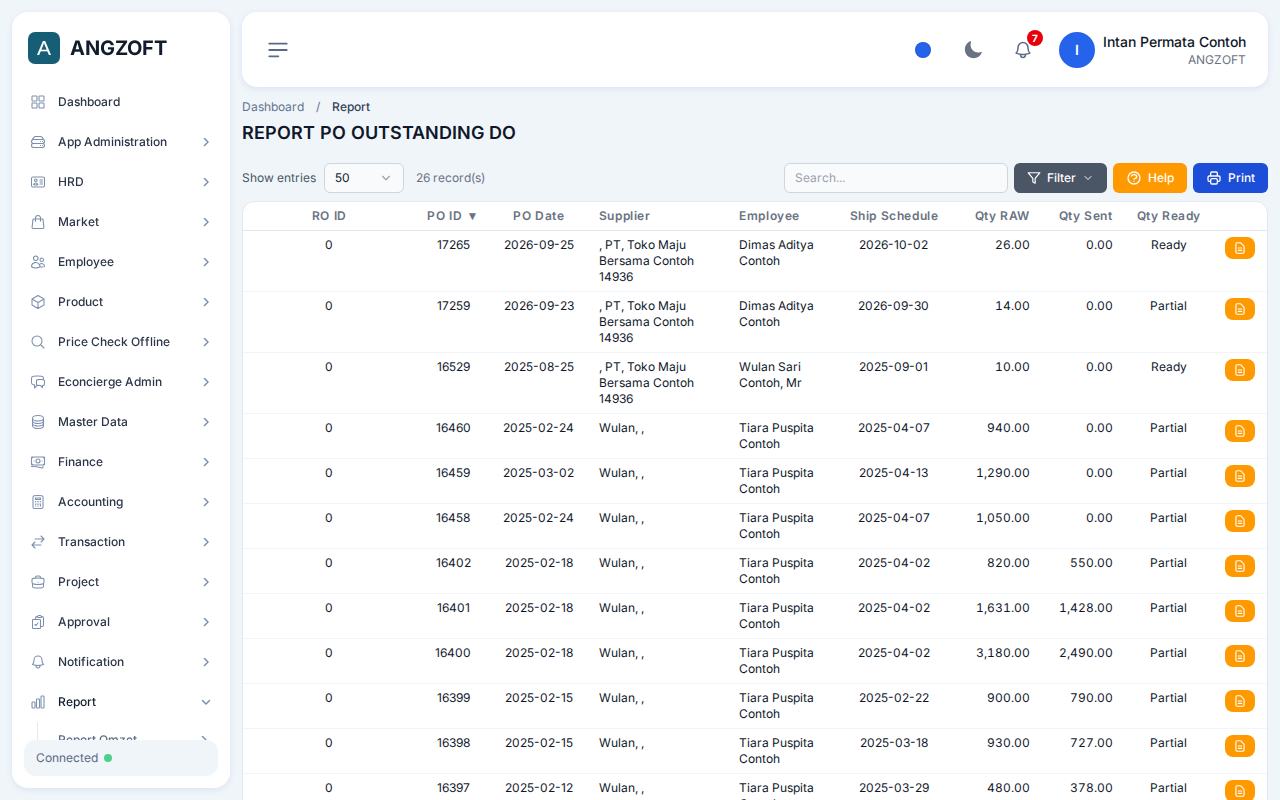
Task: Open detail icon for PO 16459
Action: (x=1240, y=476)
